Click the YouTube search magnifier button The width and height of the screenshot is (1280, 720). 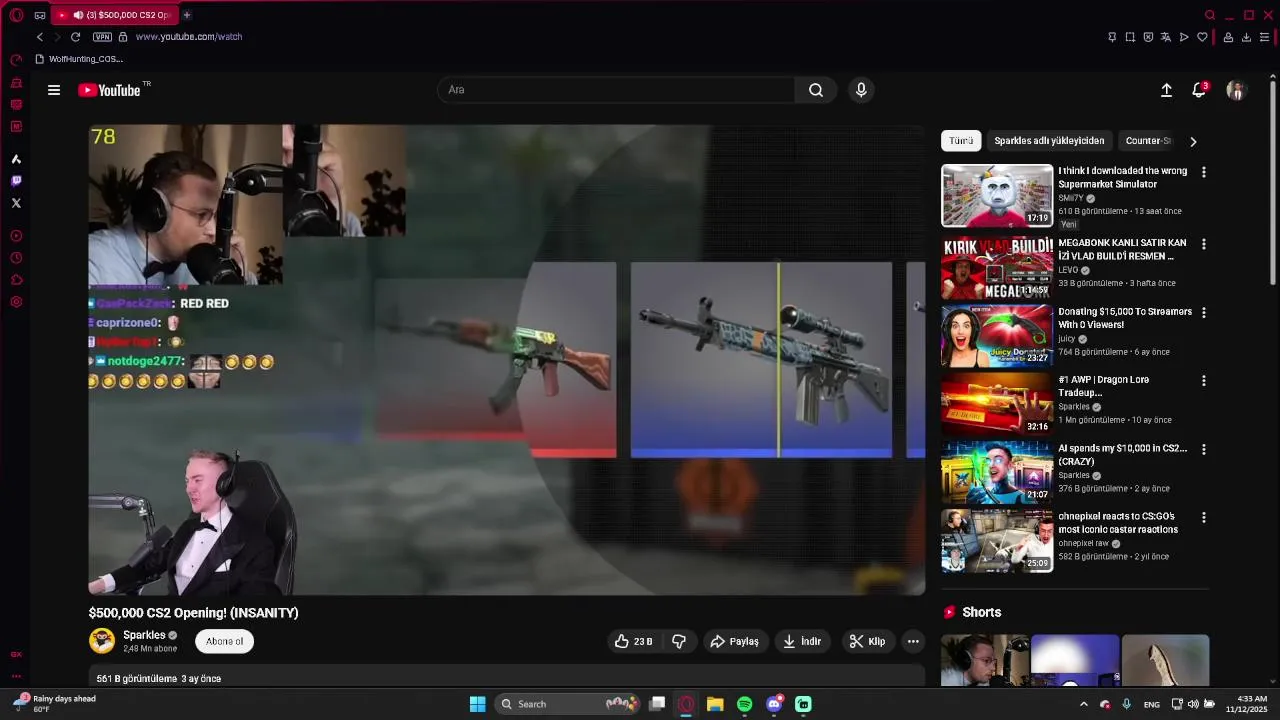816,90
